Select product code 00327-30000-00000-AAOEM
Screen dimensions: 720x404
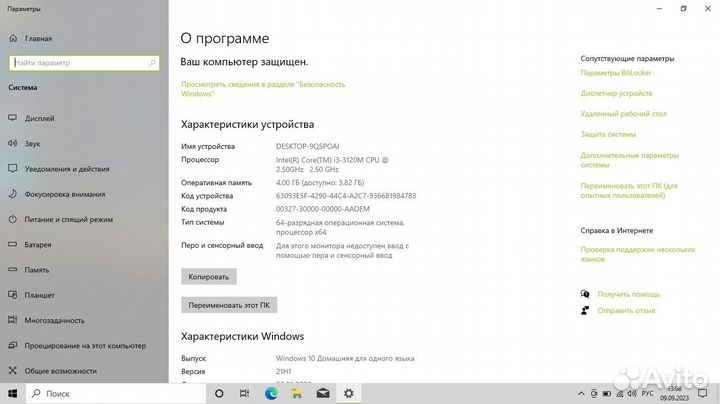click(322, 209)
